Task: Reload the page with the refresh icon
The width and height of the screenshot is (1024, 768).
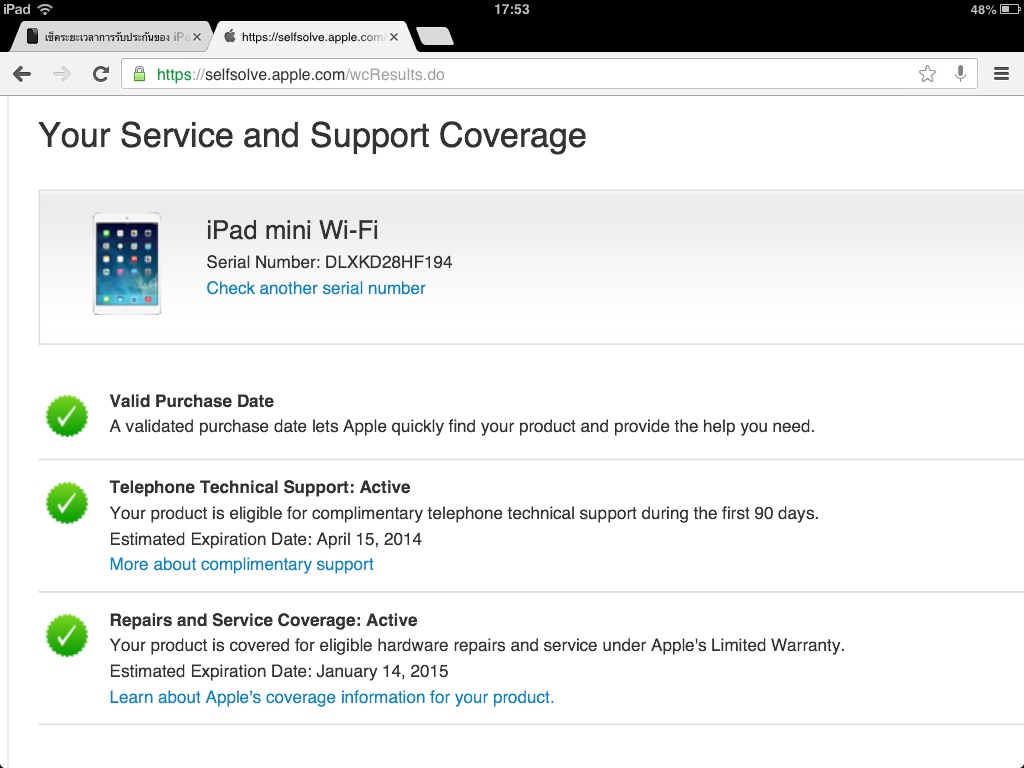Action: tap(101, 74)
